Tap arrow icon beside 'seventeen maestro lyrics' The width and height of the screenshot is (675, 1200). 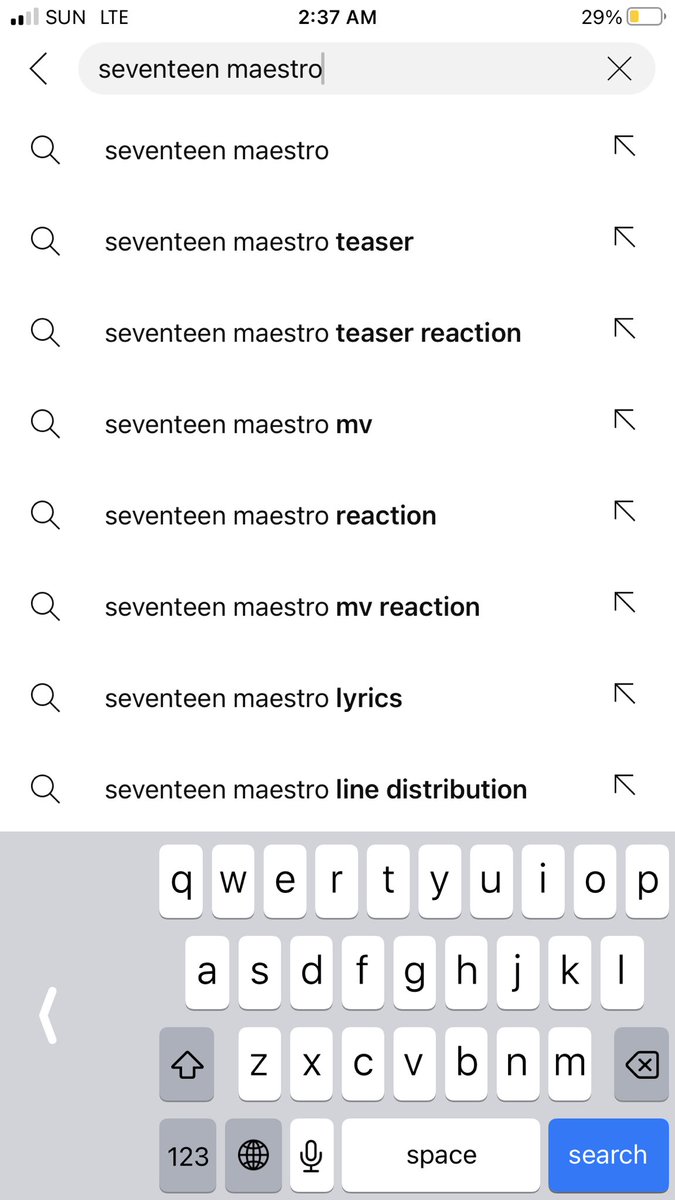[624, 693]
